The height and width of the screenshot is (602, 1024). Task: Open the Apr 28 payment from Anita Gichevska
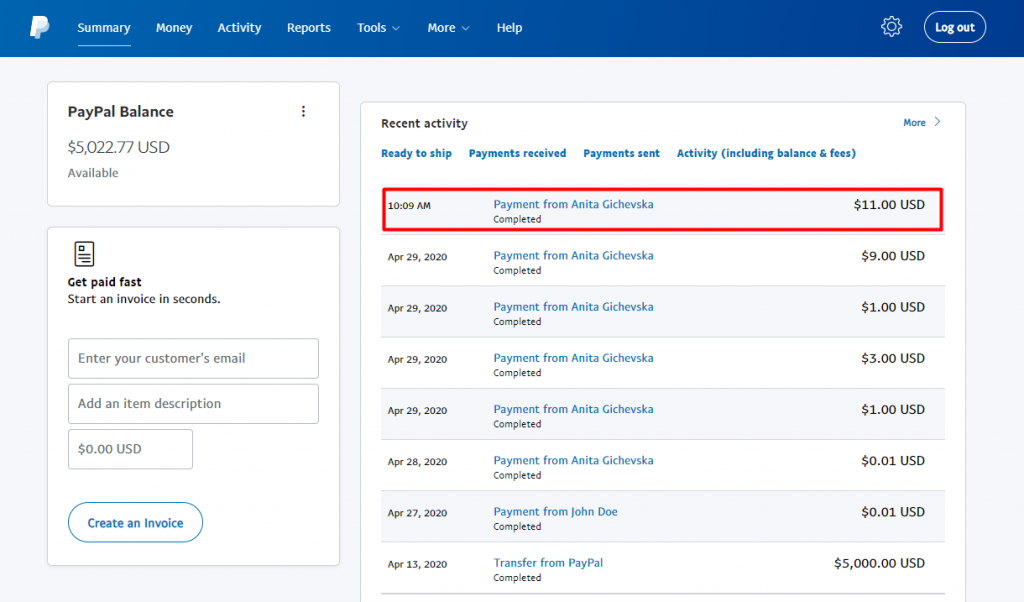(x=573, y=461)
